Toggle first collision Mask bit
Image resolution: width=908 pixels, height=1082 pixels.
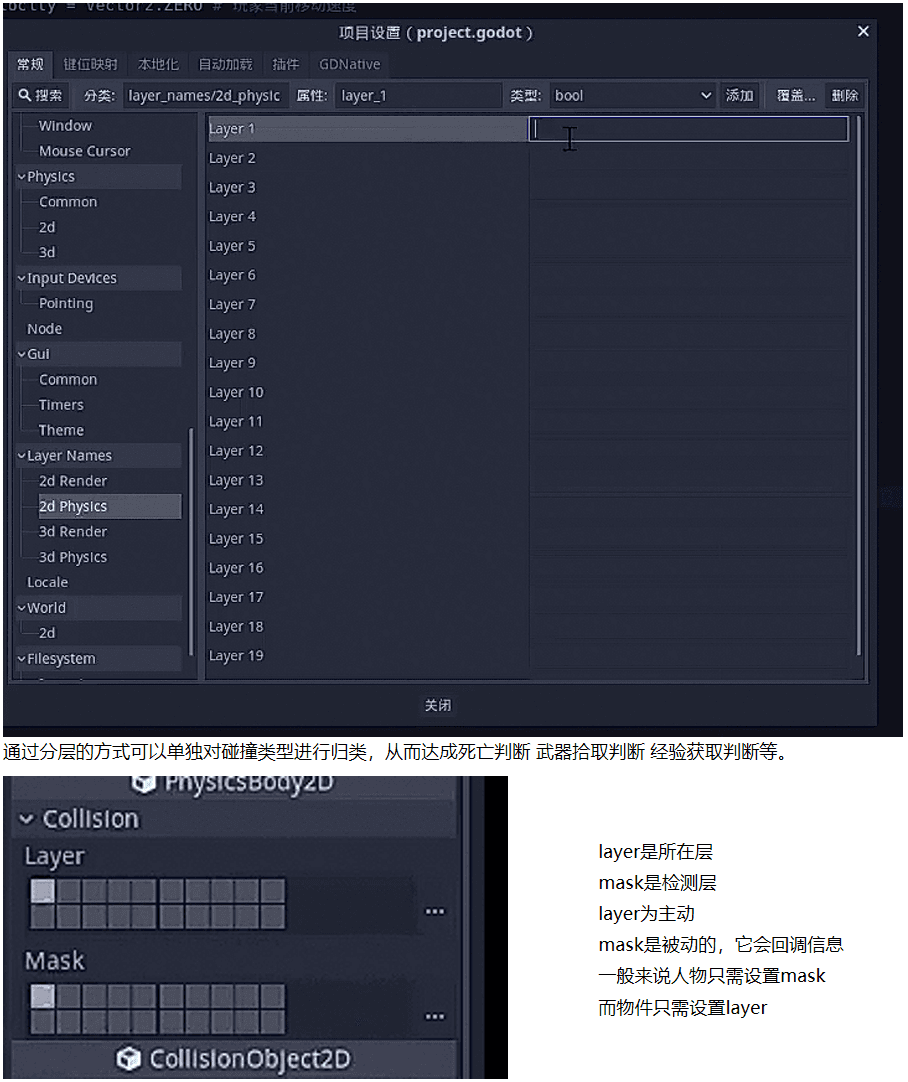click(x=42, y=996)
